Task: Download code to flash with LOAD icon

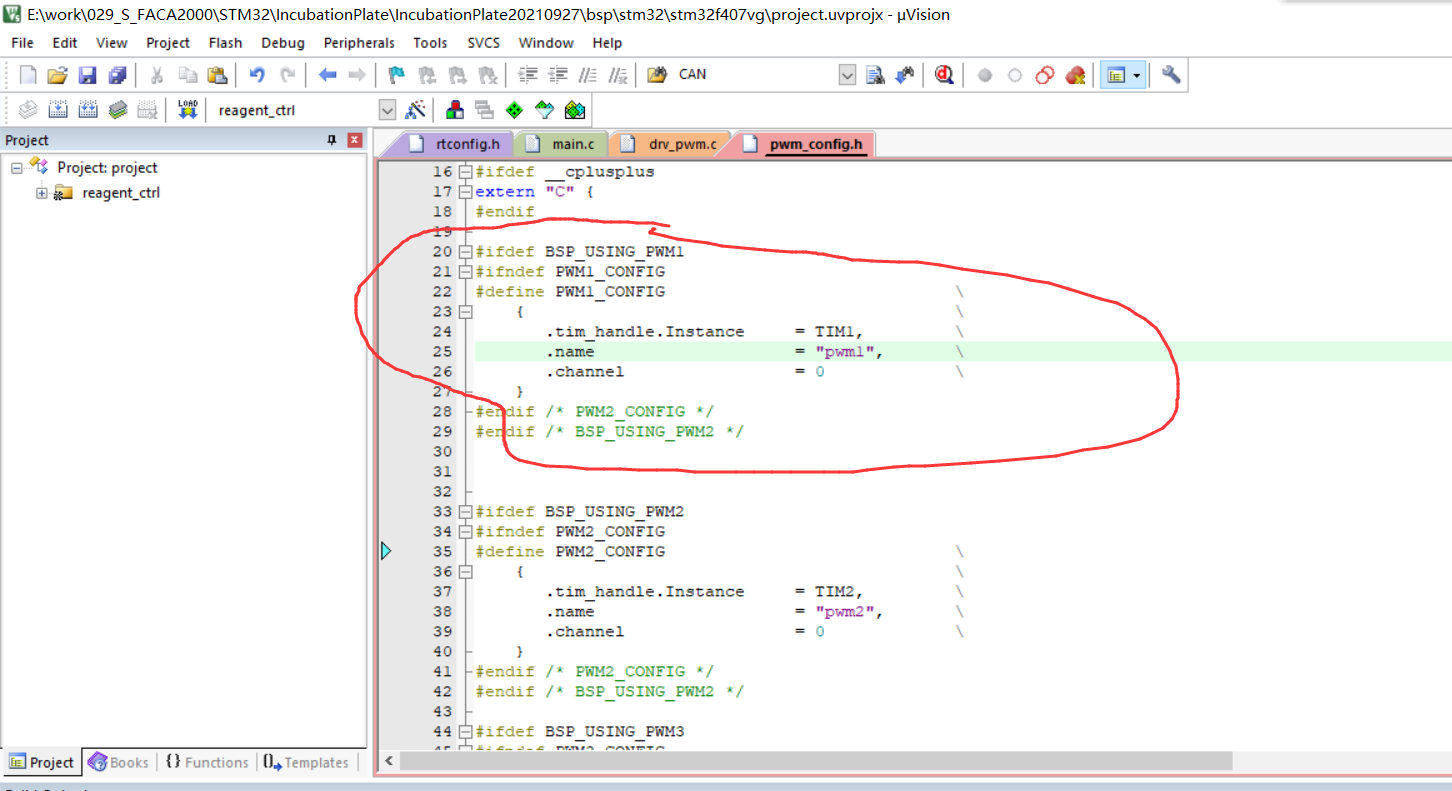Action: pyautogui.click(x=186, y=109)
